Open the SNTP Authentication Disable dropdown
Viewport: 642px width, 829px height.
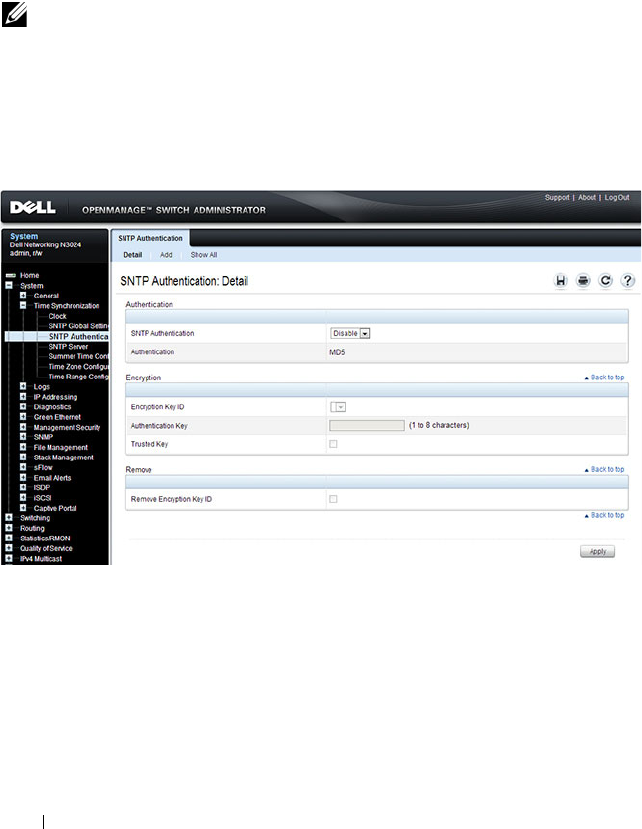[x=350, y=334]
